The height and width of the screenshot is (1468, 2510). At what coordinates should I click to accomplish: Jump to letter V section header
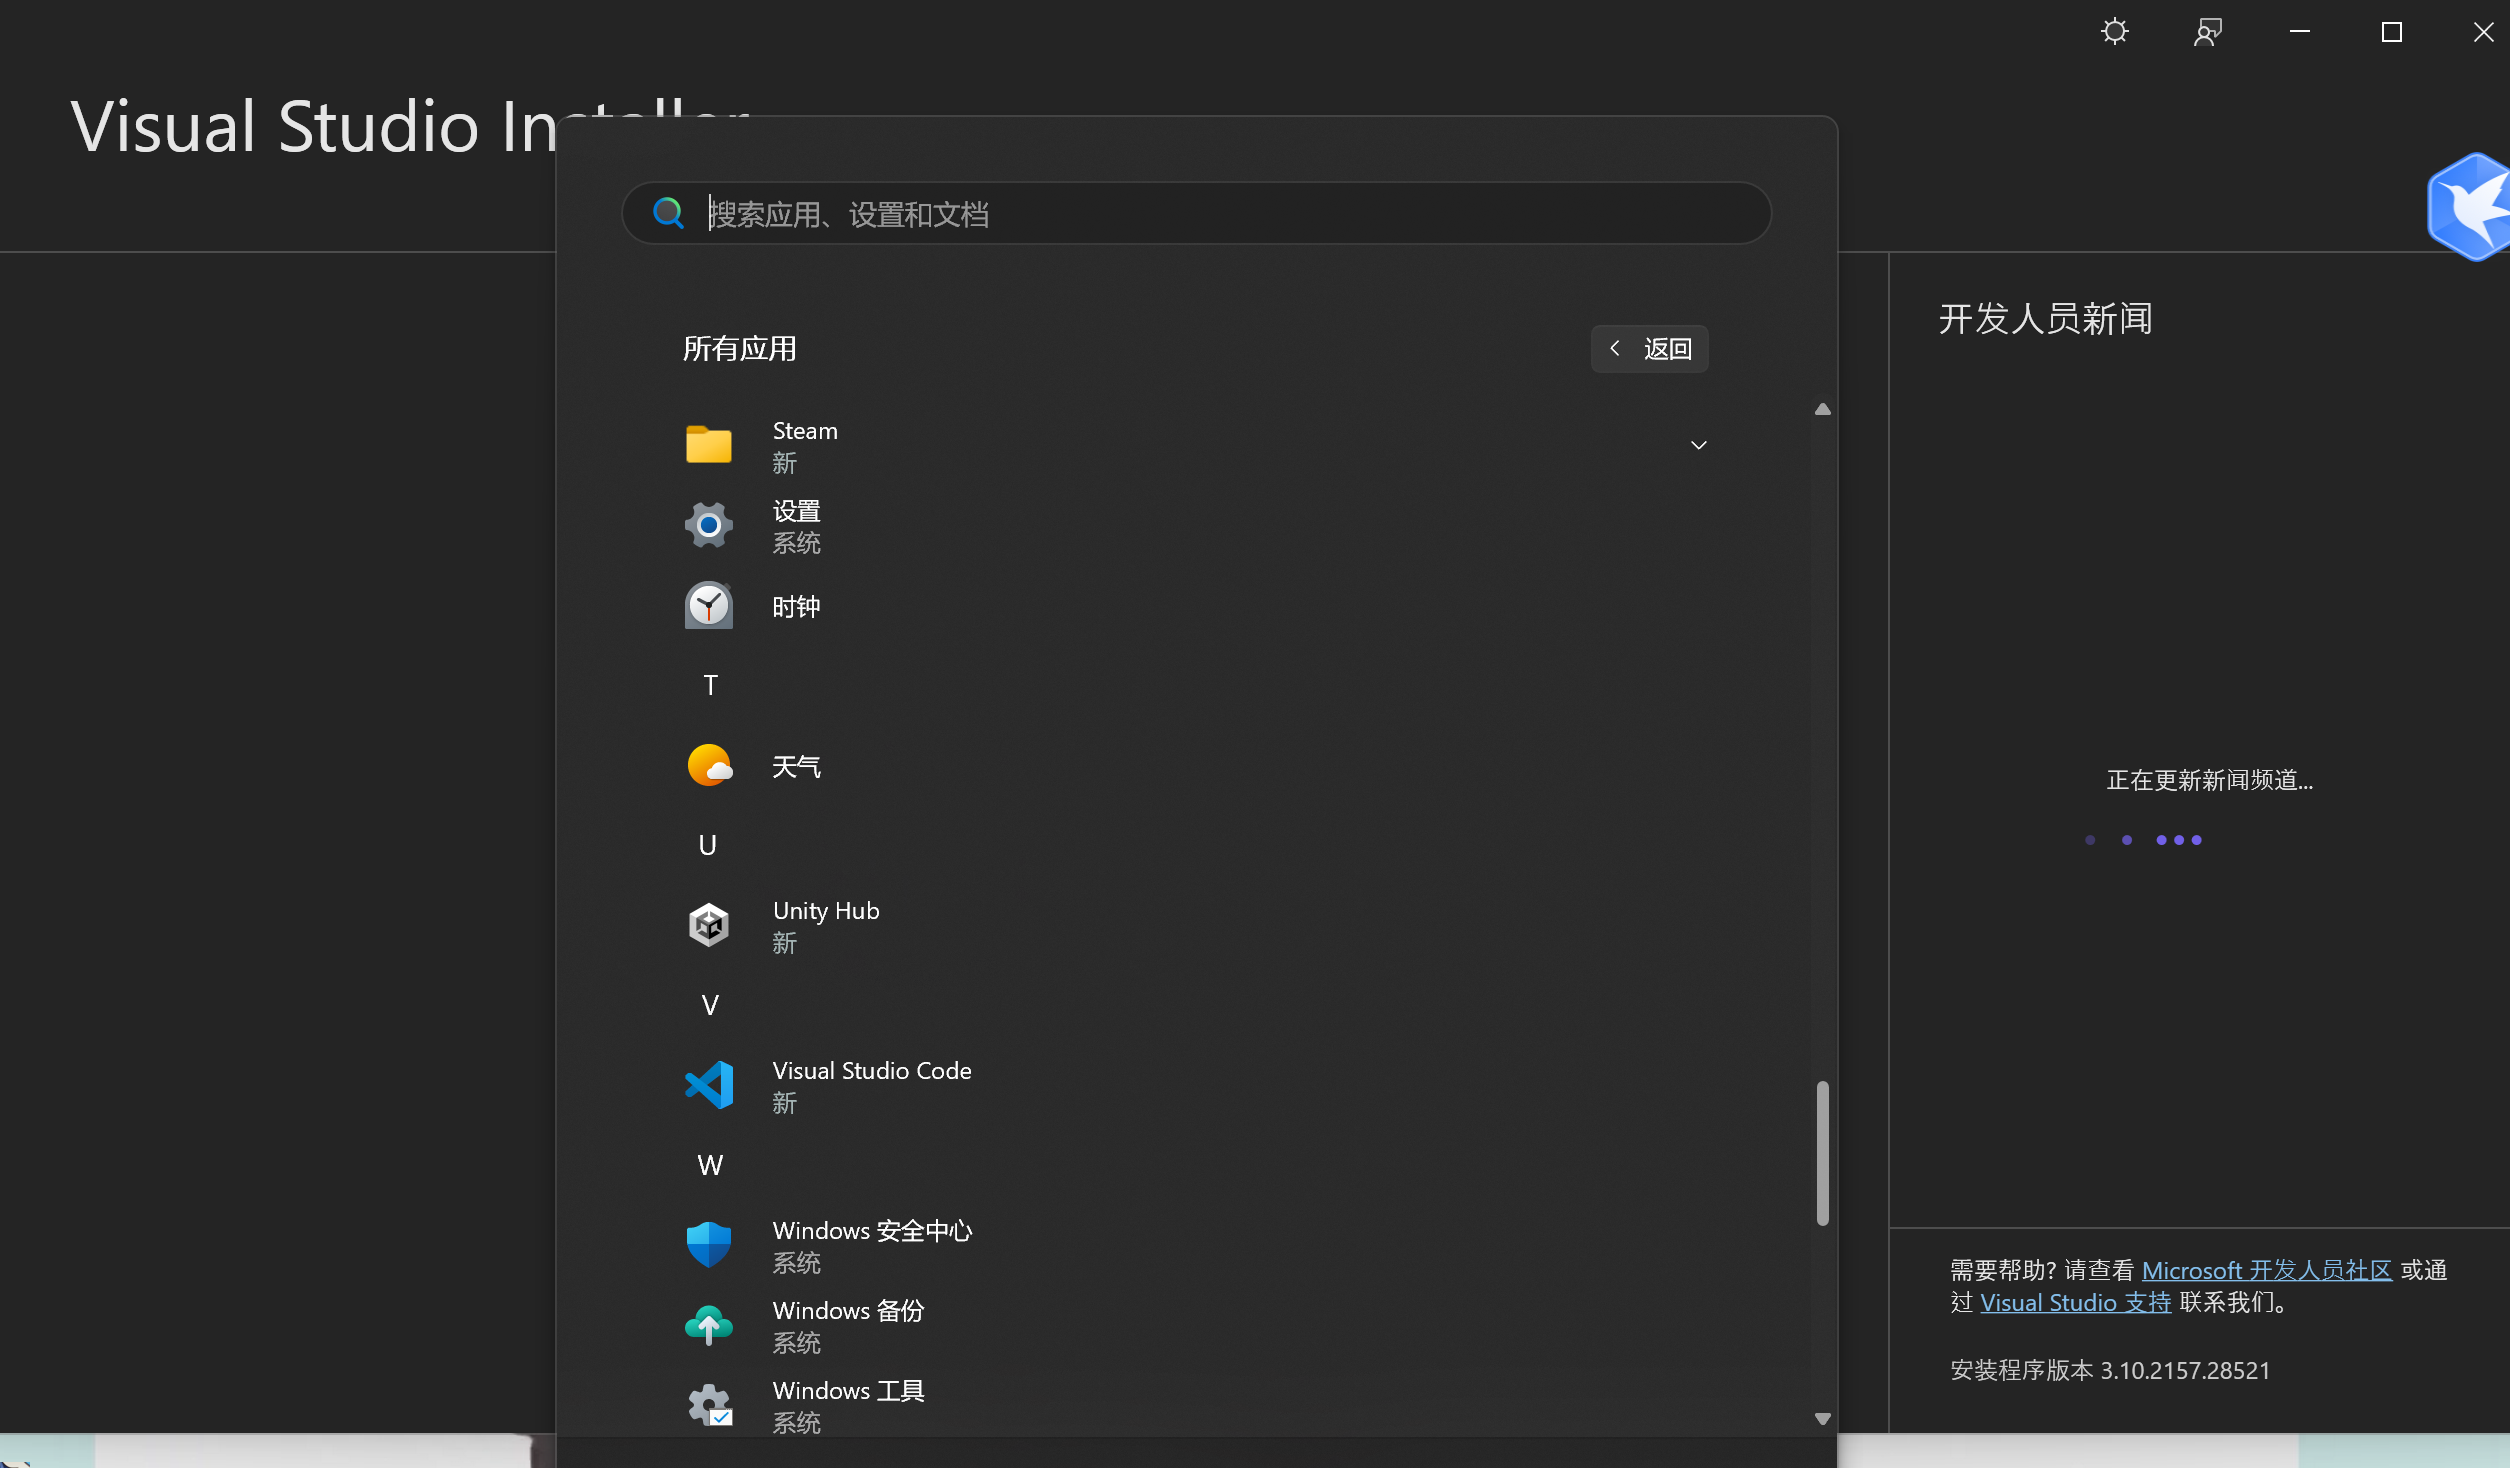(x=710, y=1005)
